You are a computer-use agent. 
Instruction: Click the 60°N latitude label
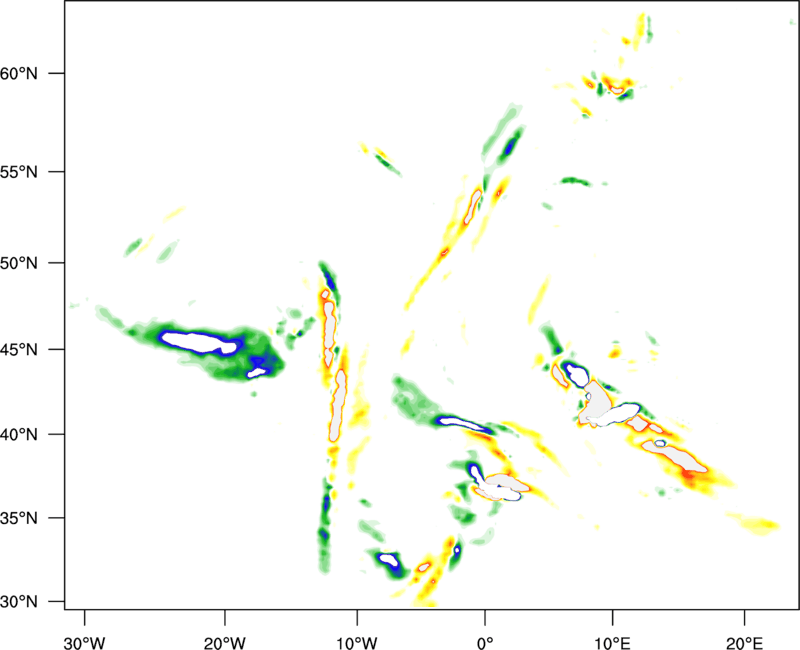(x=19, y=73)
